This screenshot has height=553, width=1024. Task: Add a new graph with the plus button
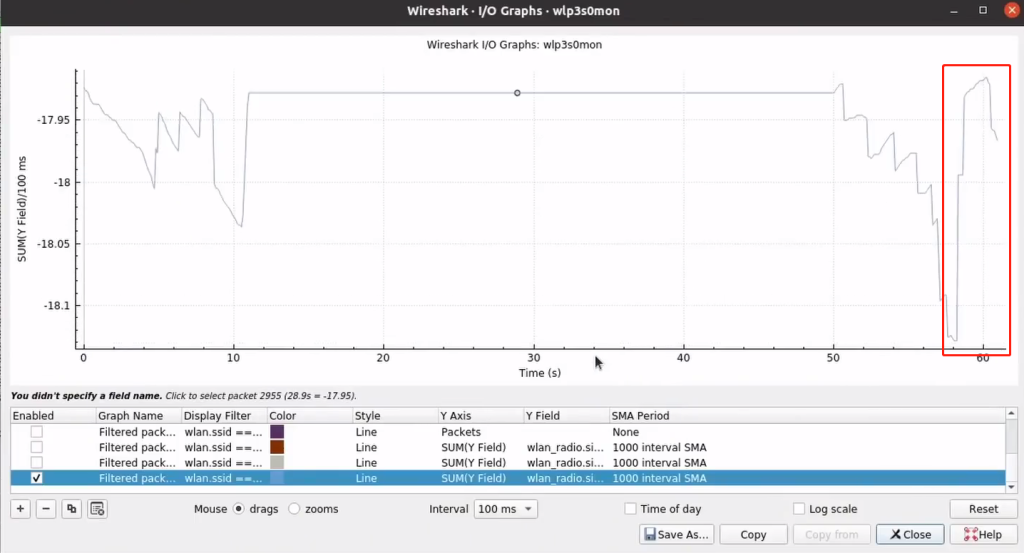click(x=20, y=509)
